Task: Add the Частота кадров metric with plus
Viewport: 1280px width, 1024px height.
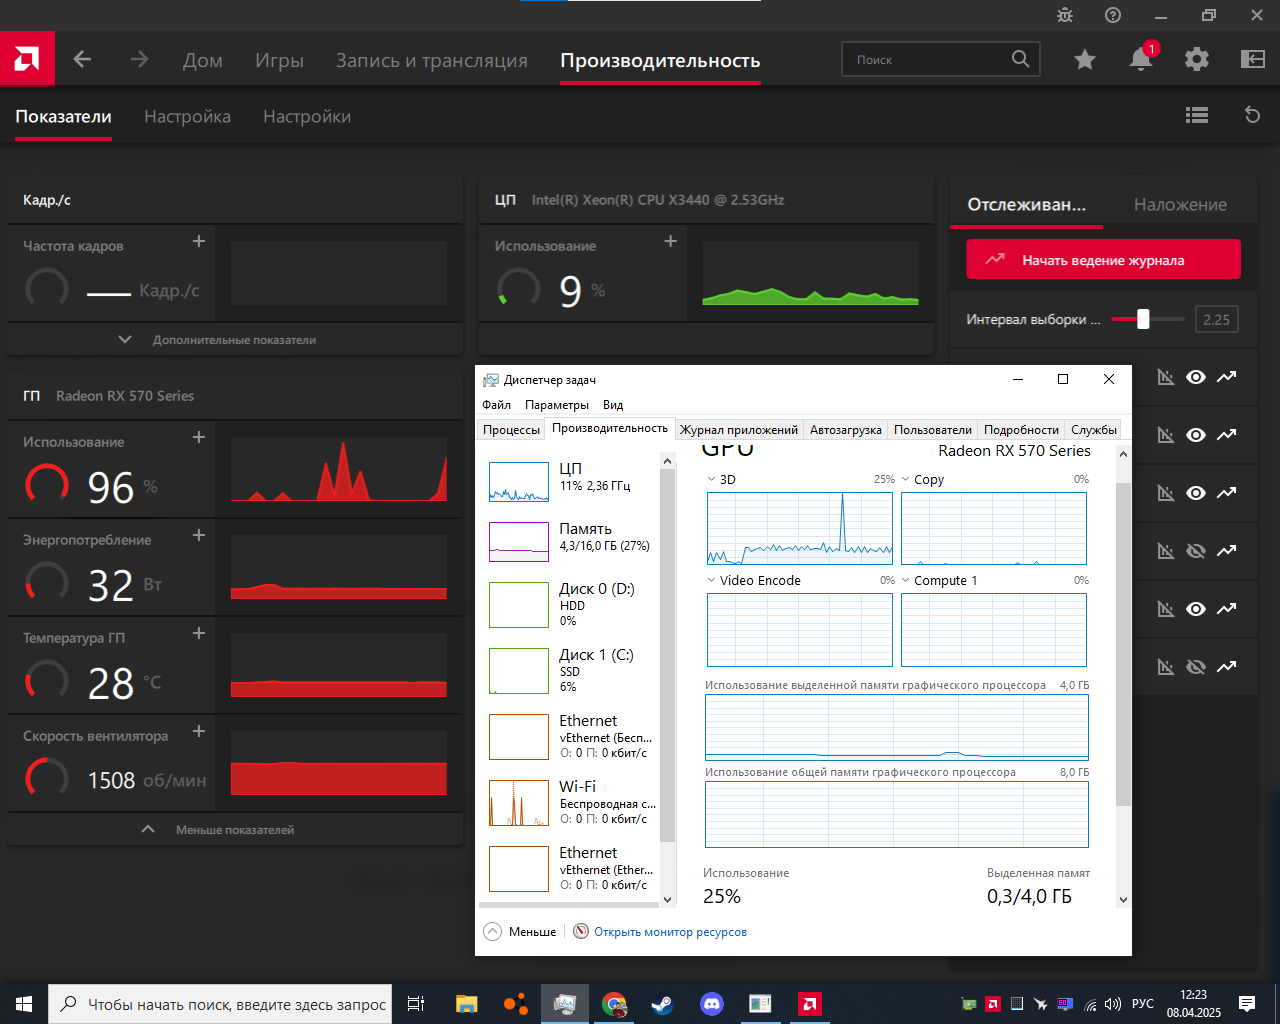Action: point(199,241)
